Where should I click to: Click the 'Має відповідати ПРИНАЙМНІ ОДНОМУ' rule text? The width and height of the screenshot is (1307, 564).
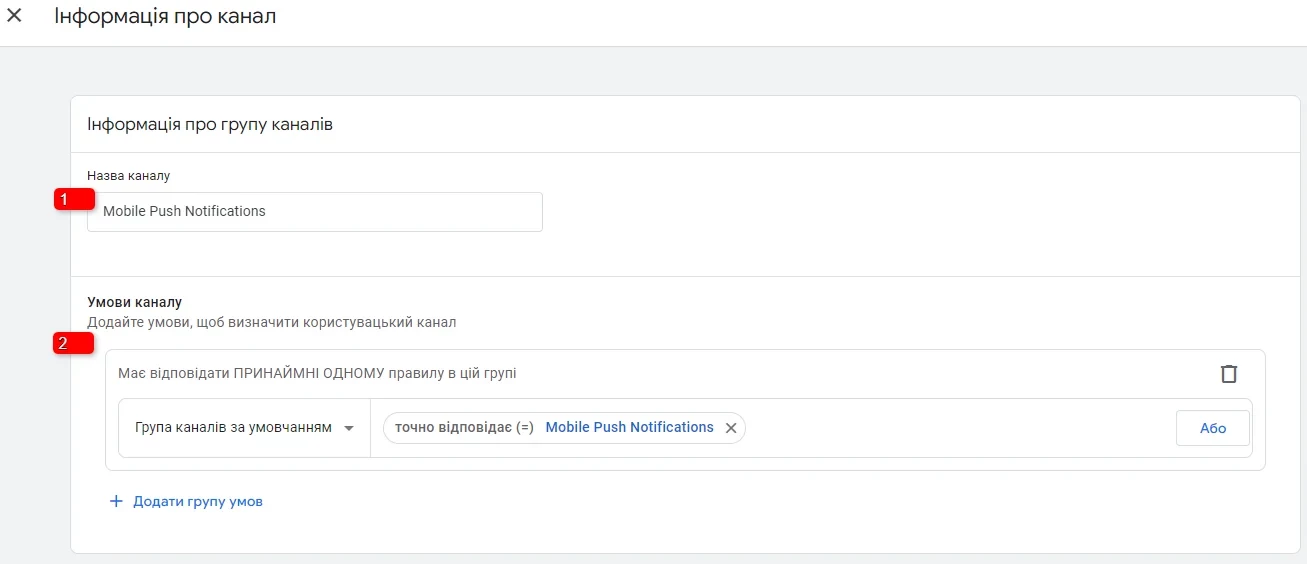point(317,374)
